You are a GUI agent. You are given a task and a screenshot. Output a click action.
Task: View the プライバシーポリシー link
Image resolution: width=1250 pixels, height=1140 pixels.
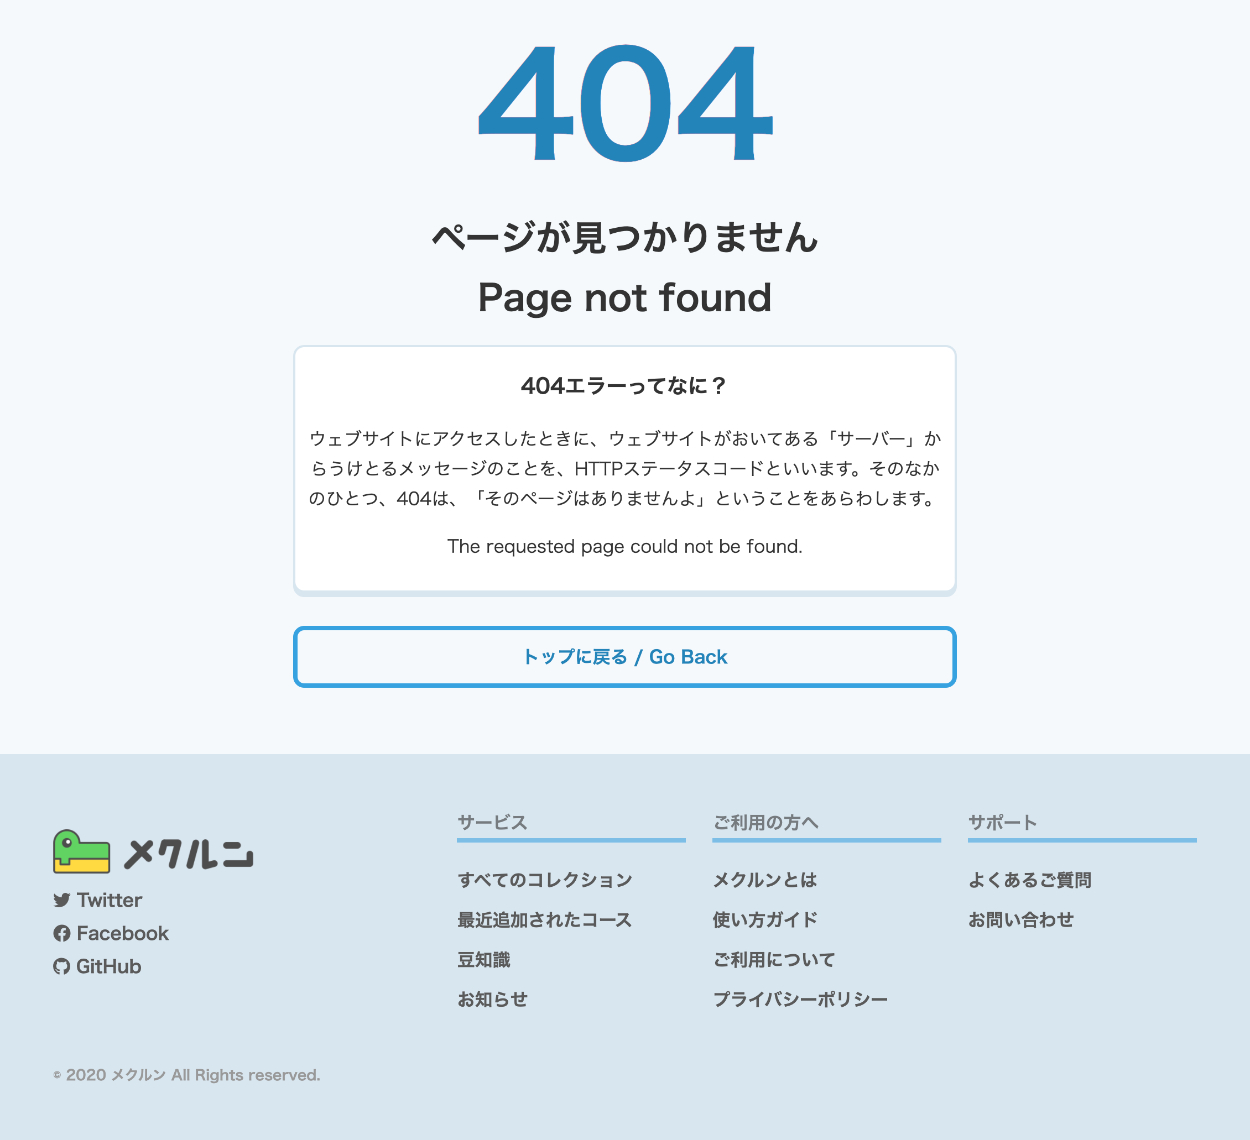[x=800, y=999]
